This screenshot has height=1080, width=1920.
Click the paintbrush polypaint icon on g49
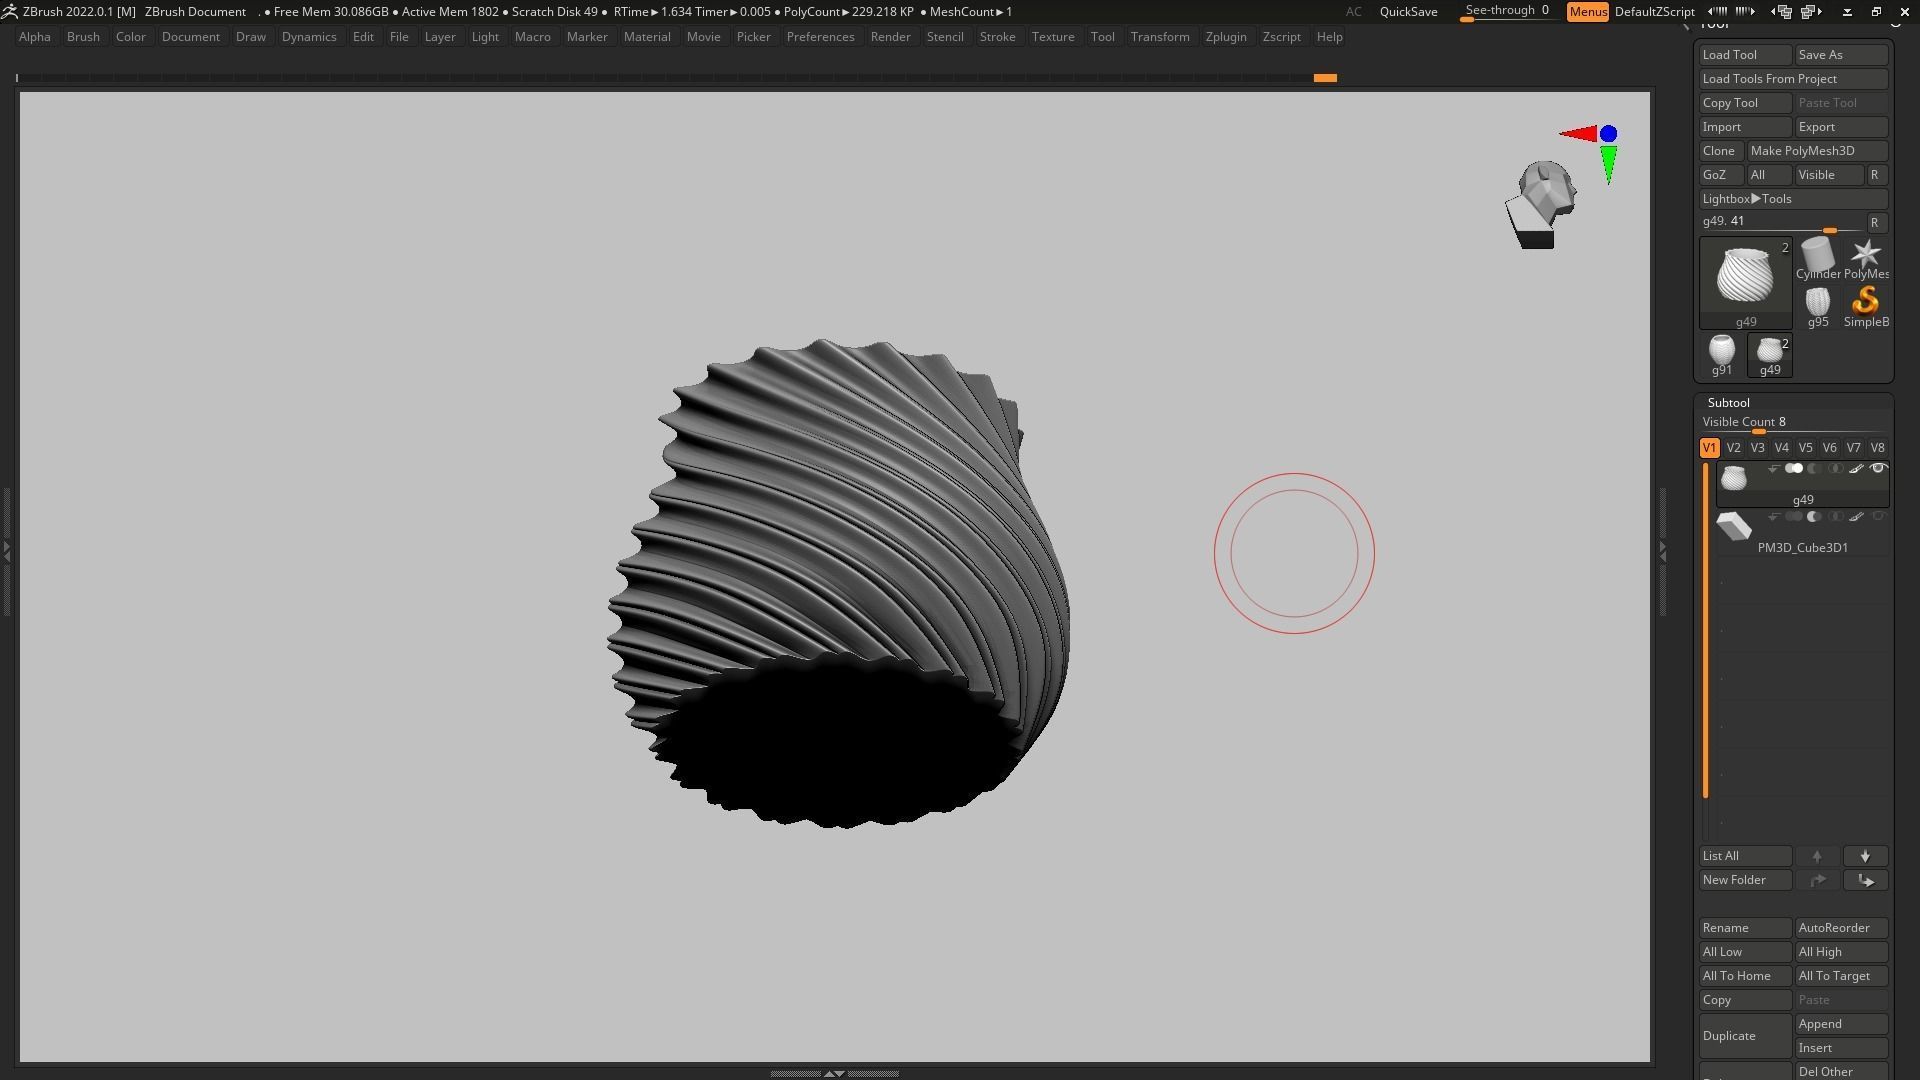(1856, 469)
